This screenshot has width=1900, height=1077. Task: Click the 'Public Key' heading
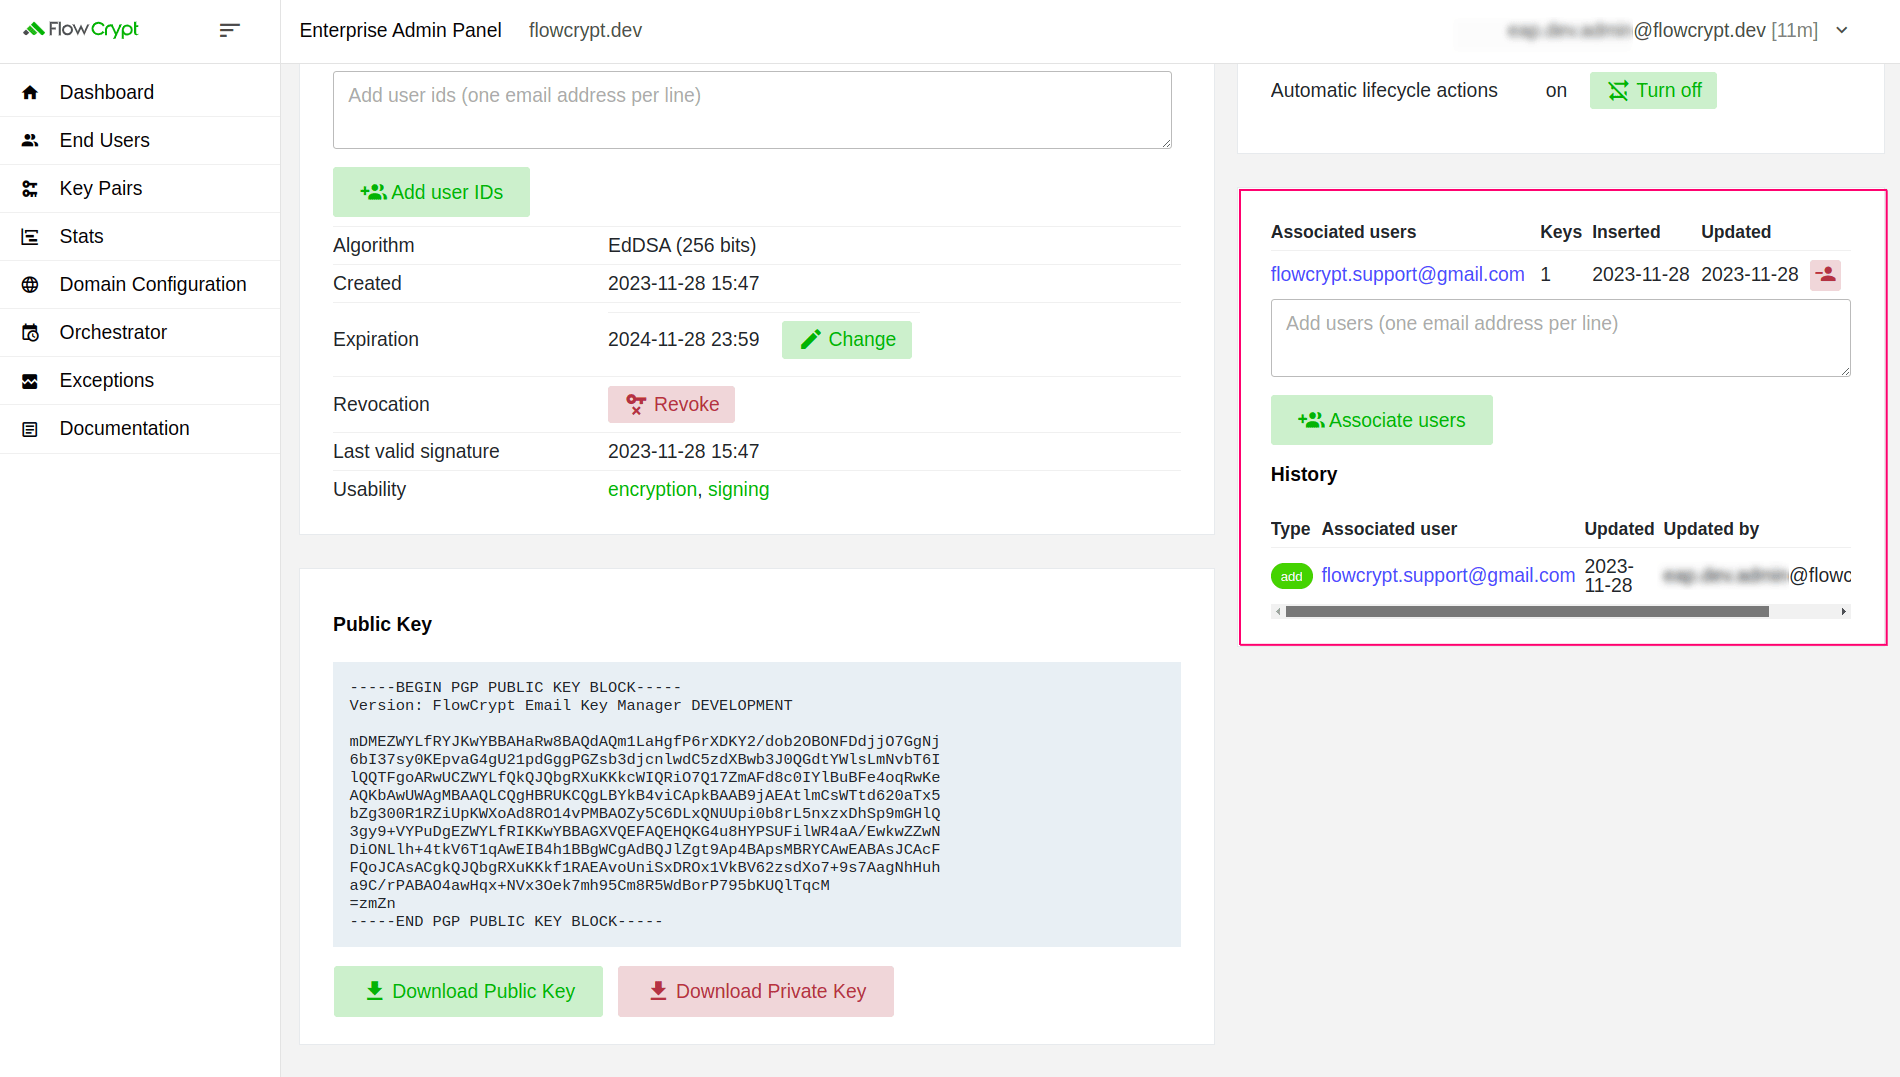tap(382, 624)
